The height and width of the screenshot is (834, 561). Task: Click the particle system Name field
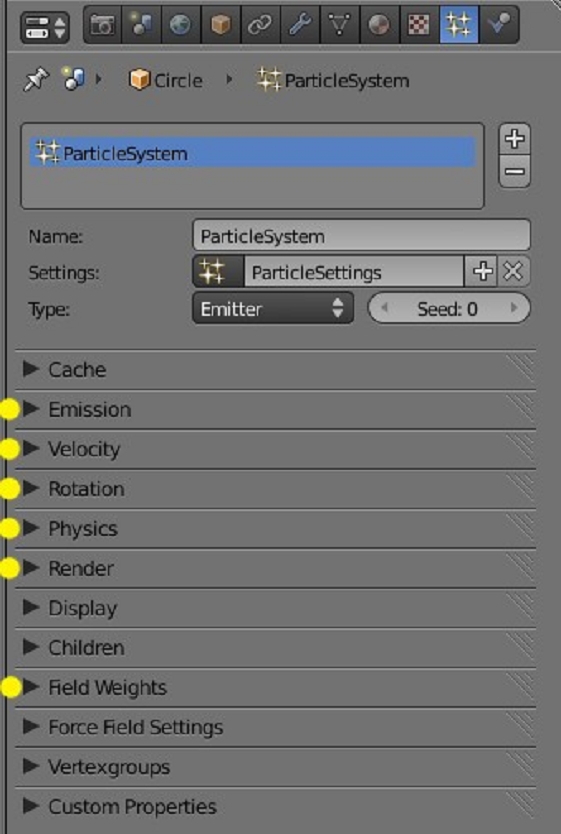pyautogui.click(x=361, y=236)
